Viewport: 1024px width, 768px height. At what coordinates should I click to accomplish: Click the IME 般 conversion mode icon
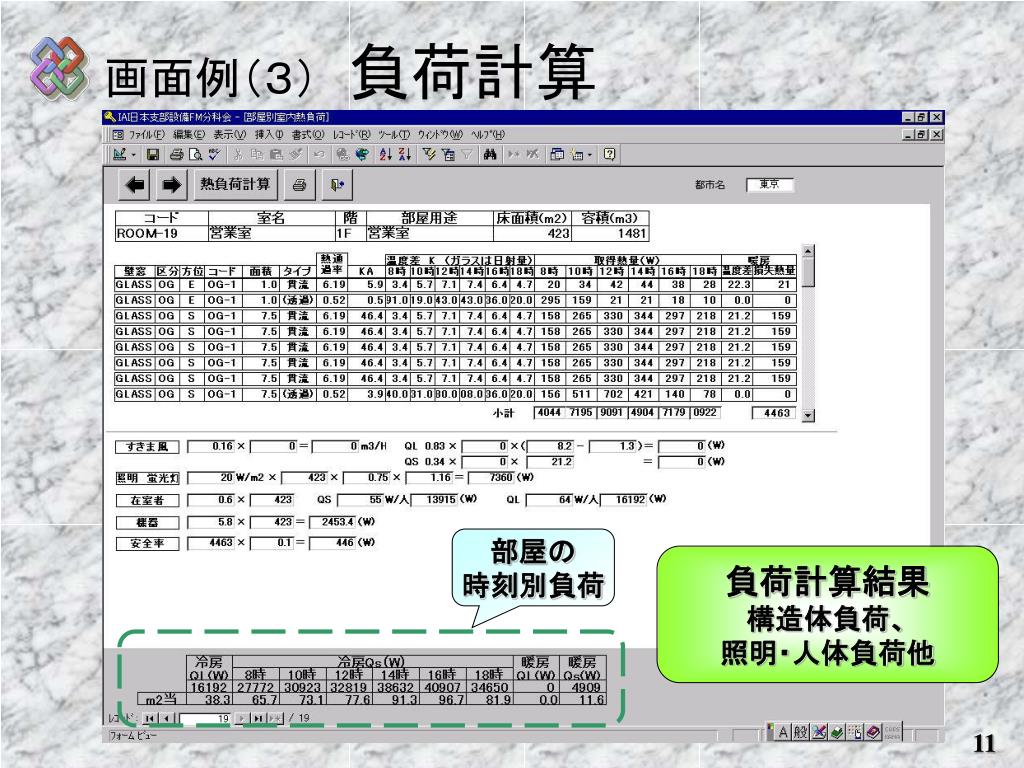(801, 732)
